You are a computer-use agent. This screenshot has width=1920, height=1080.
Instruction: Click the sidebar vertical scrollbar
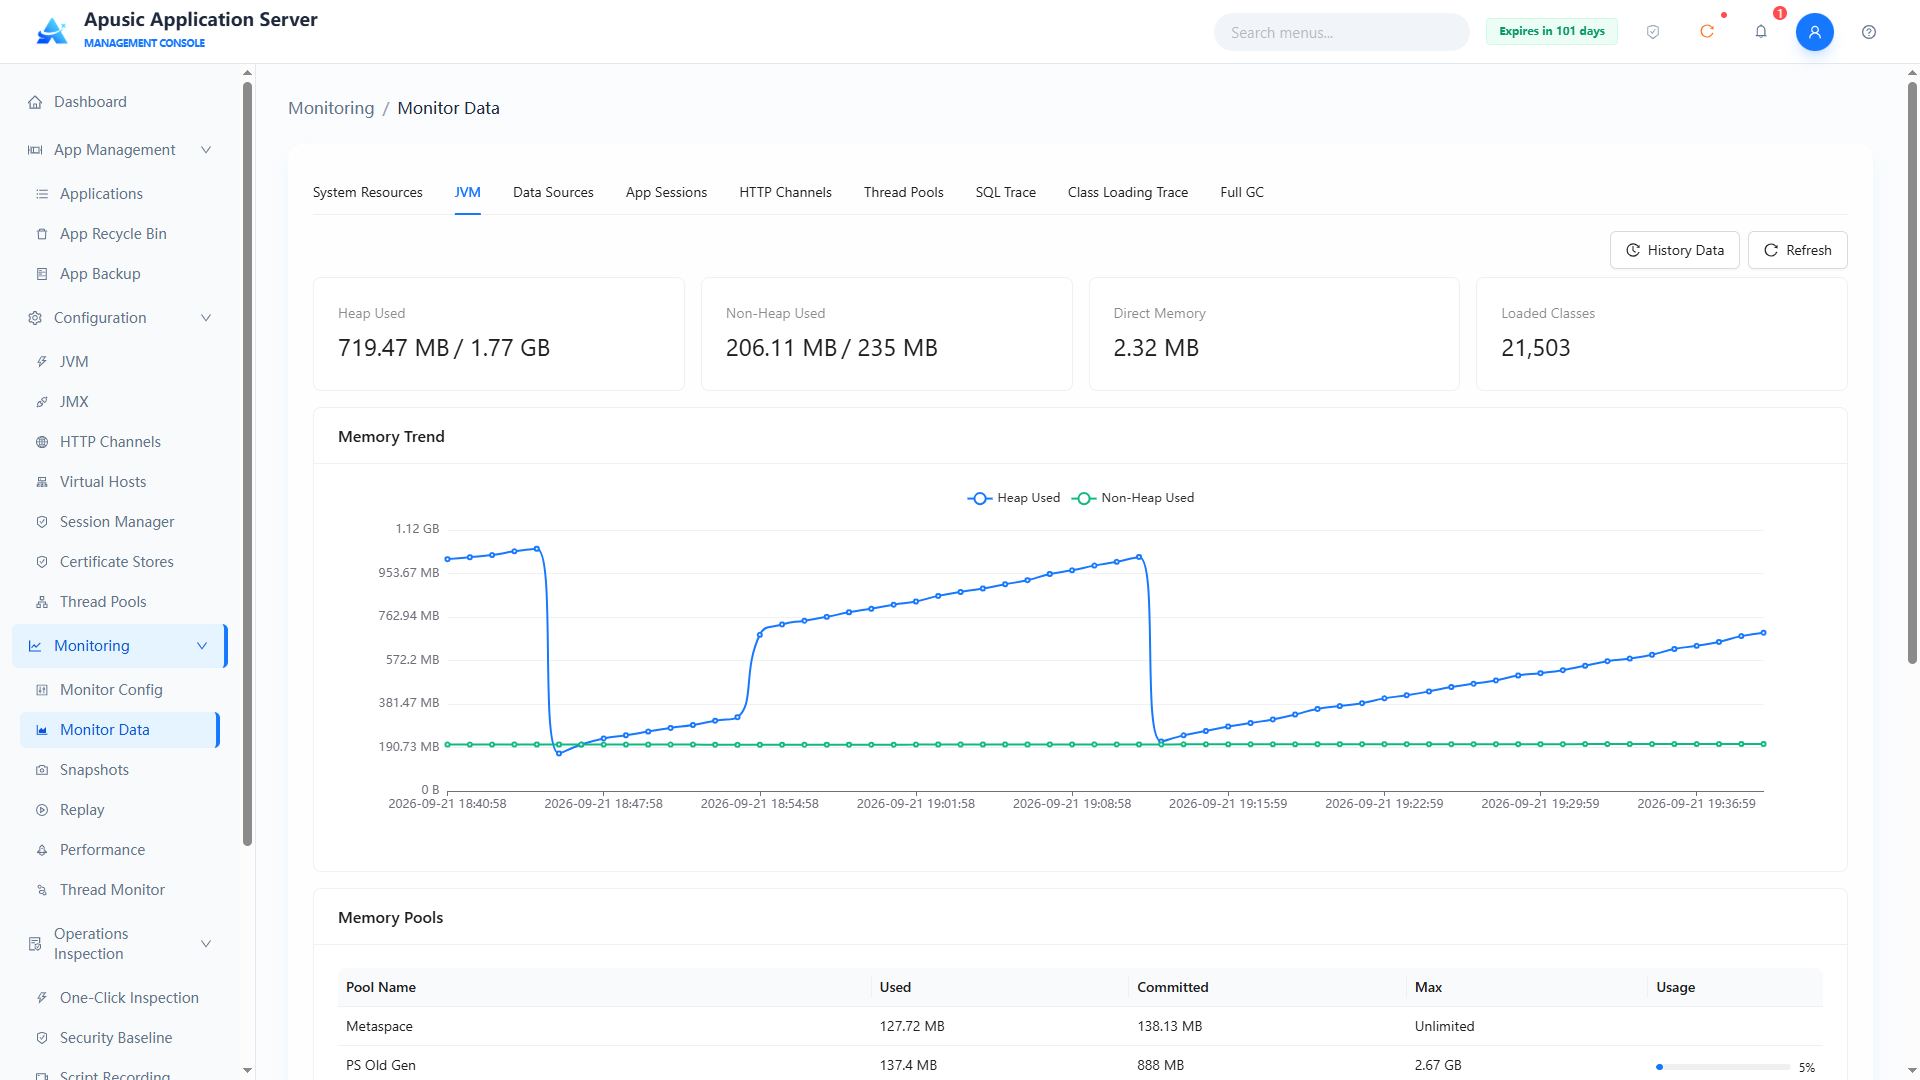(247, 464)
